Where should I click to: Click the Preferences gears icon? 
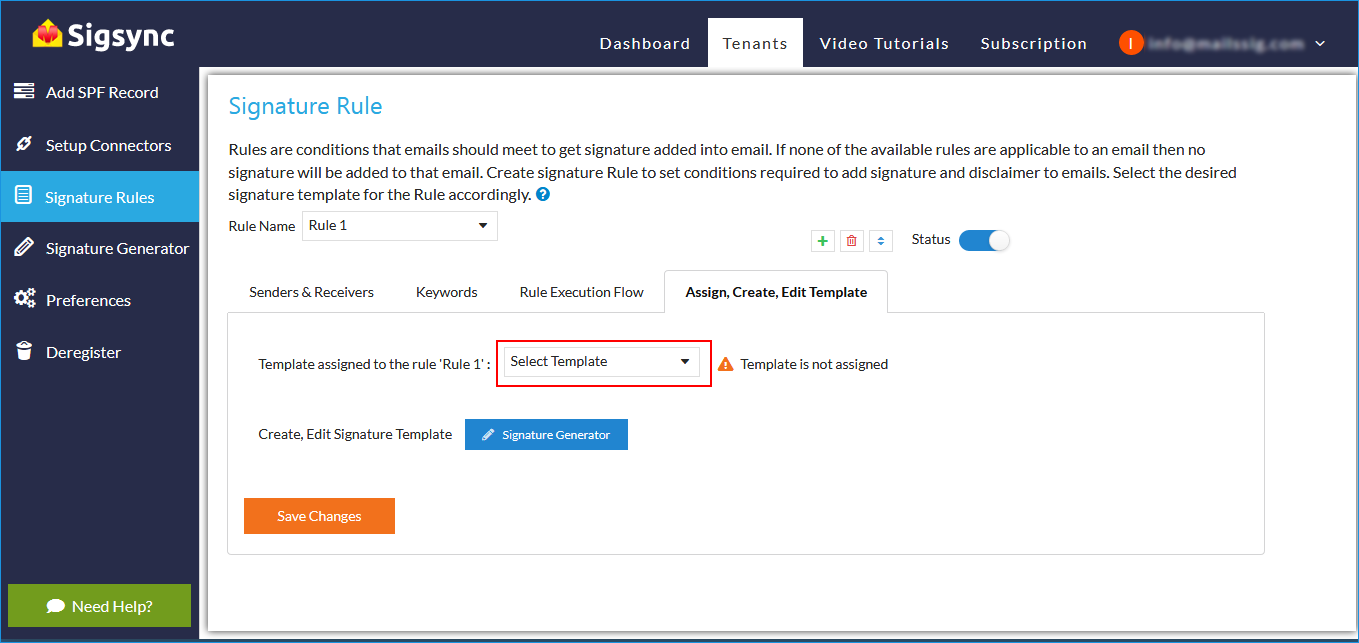pos(24,300)
